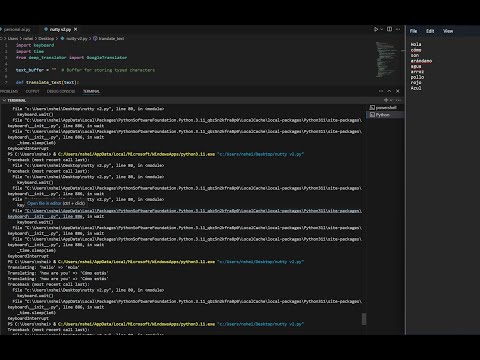
Task: Open the new terminal launch profile dropdown
Action: point(391,100)
